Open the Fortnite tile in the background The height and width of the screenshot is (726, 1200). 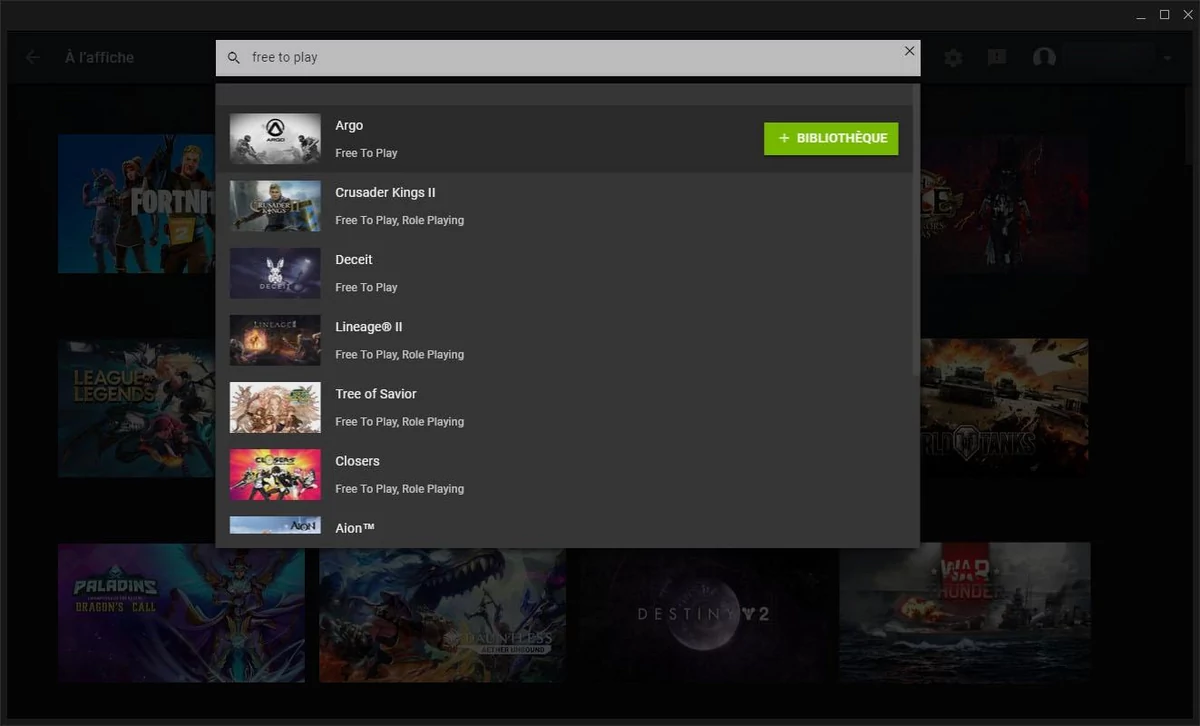(x=136, y=204)
